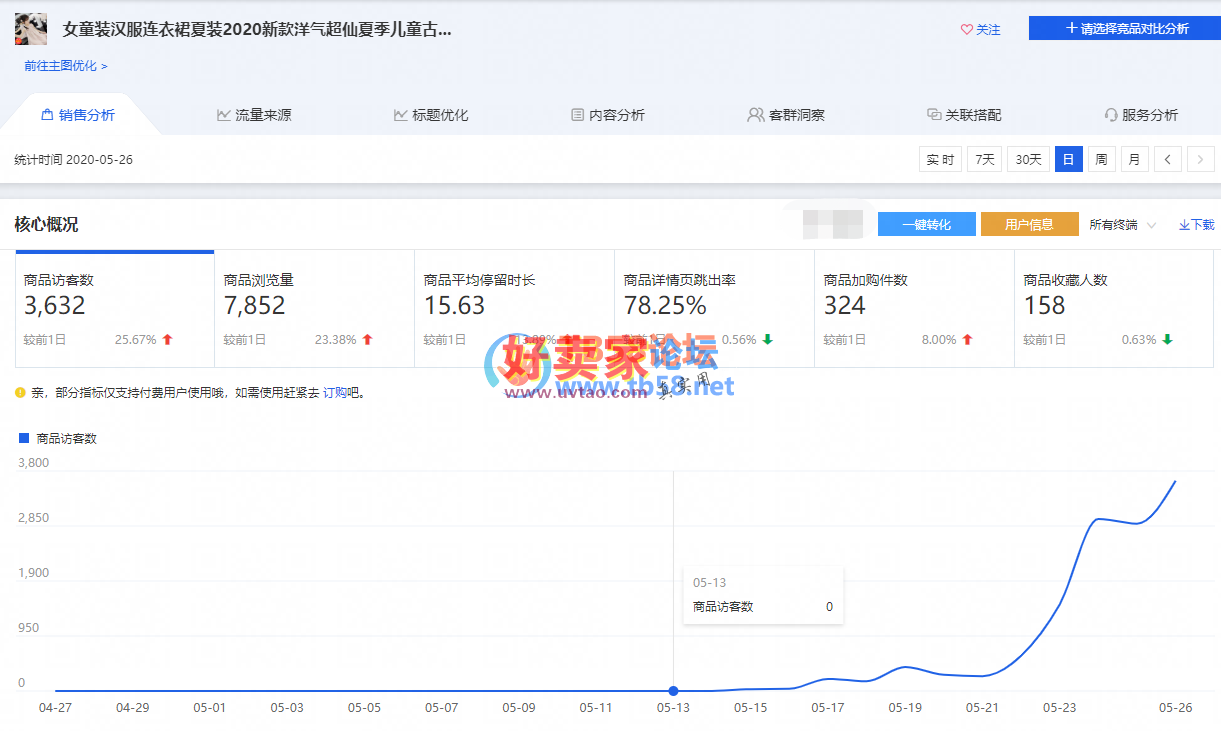This screenshot has width=1221, height=731.
Task: Expand the 所有终端 dropdown
Action: (1122, 225)
